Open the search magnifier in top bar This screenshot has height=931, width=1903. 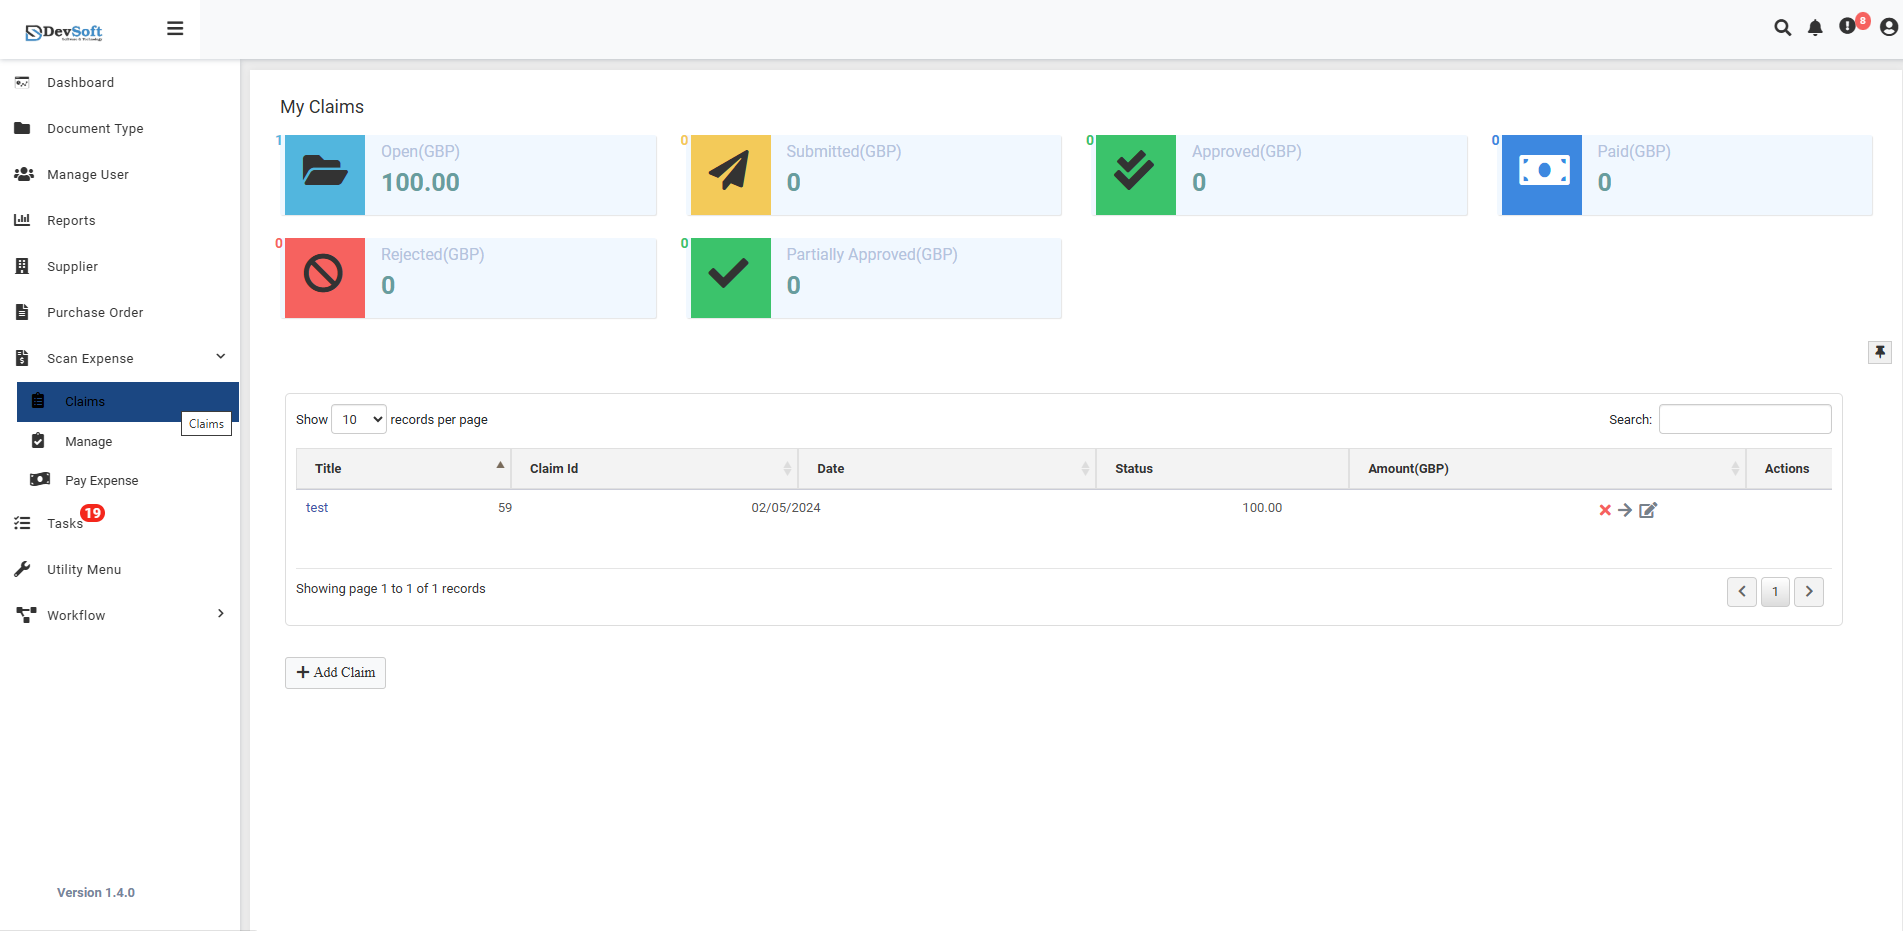[x=1782, y=28]
